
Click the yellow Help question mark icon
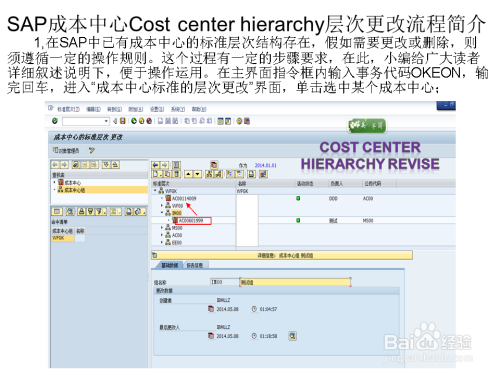click(239, 121)
